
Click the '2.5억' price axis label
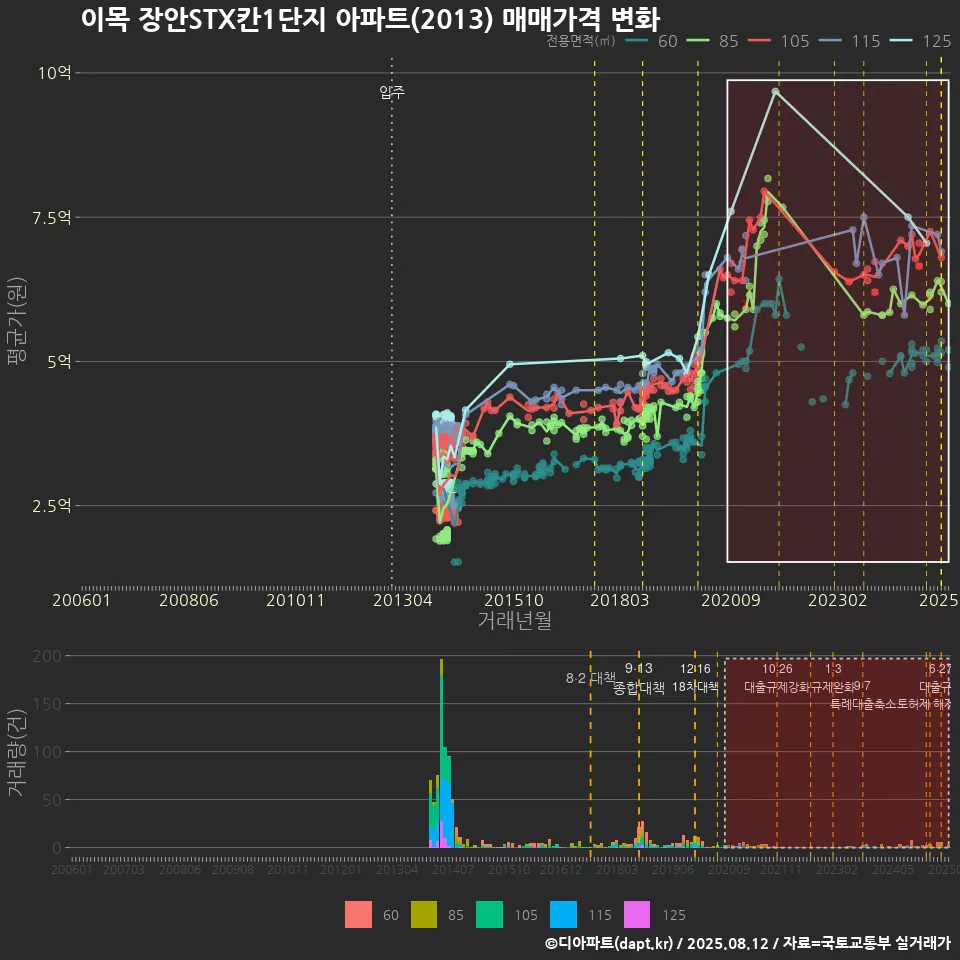51,506
